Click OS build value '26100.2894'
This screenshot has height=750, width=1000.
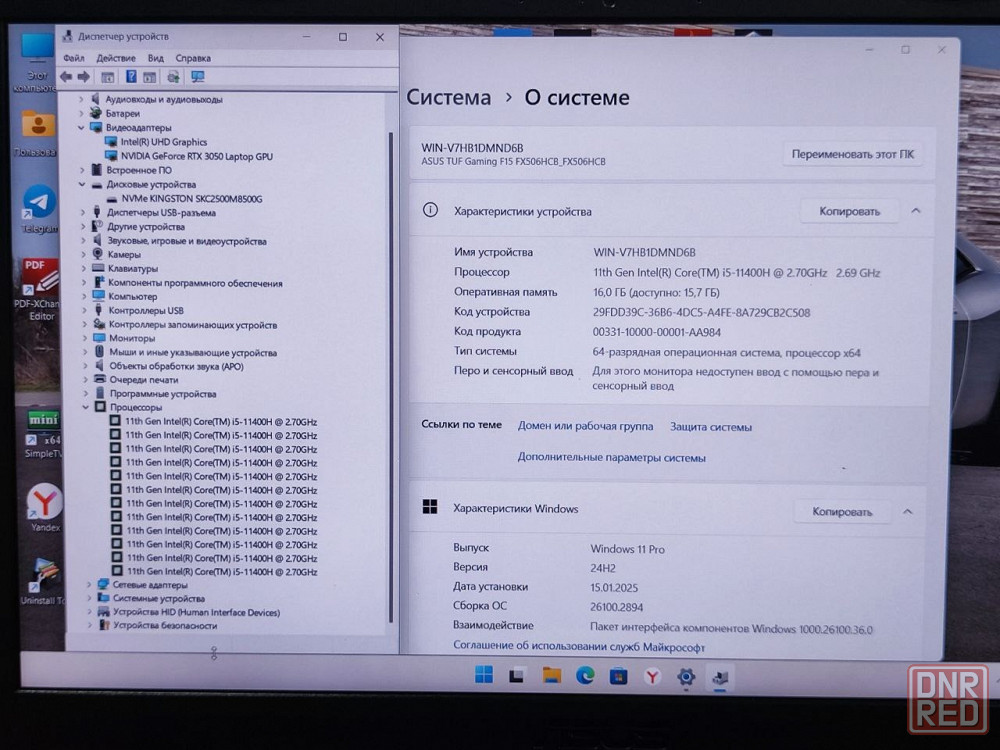pos(616,607)
